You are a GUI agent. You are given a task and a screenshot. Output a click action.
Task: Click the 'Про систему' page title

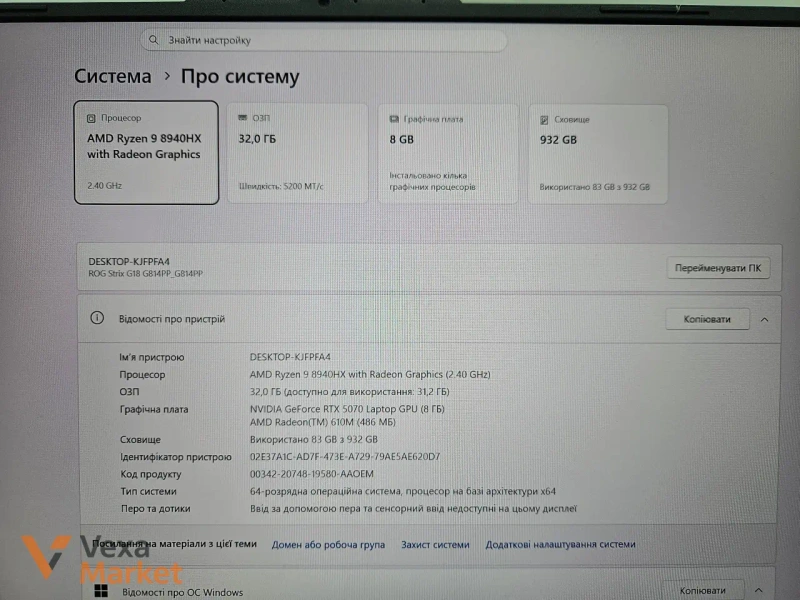pyautogui.click(x=240, y=77)
